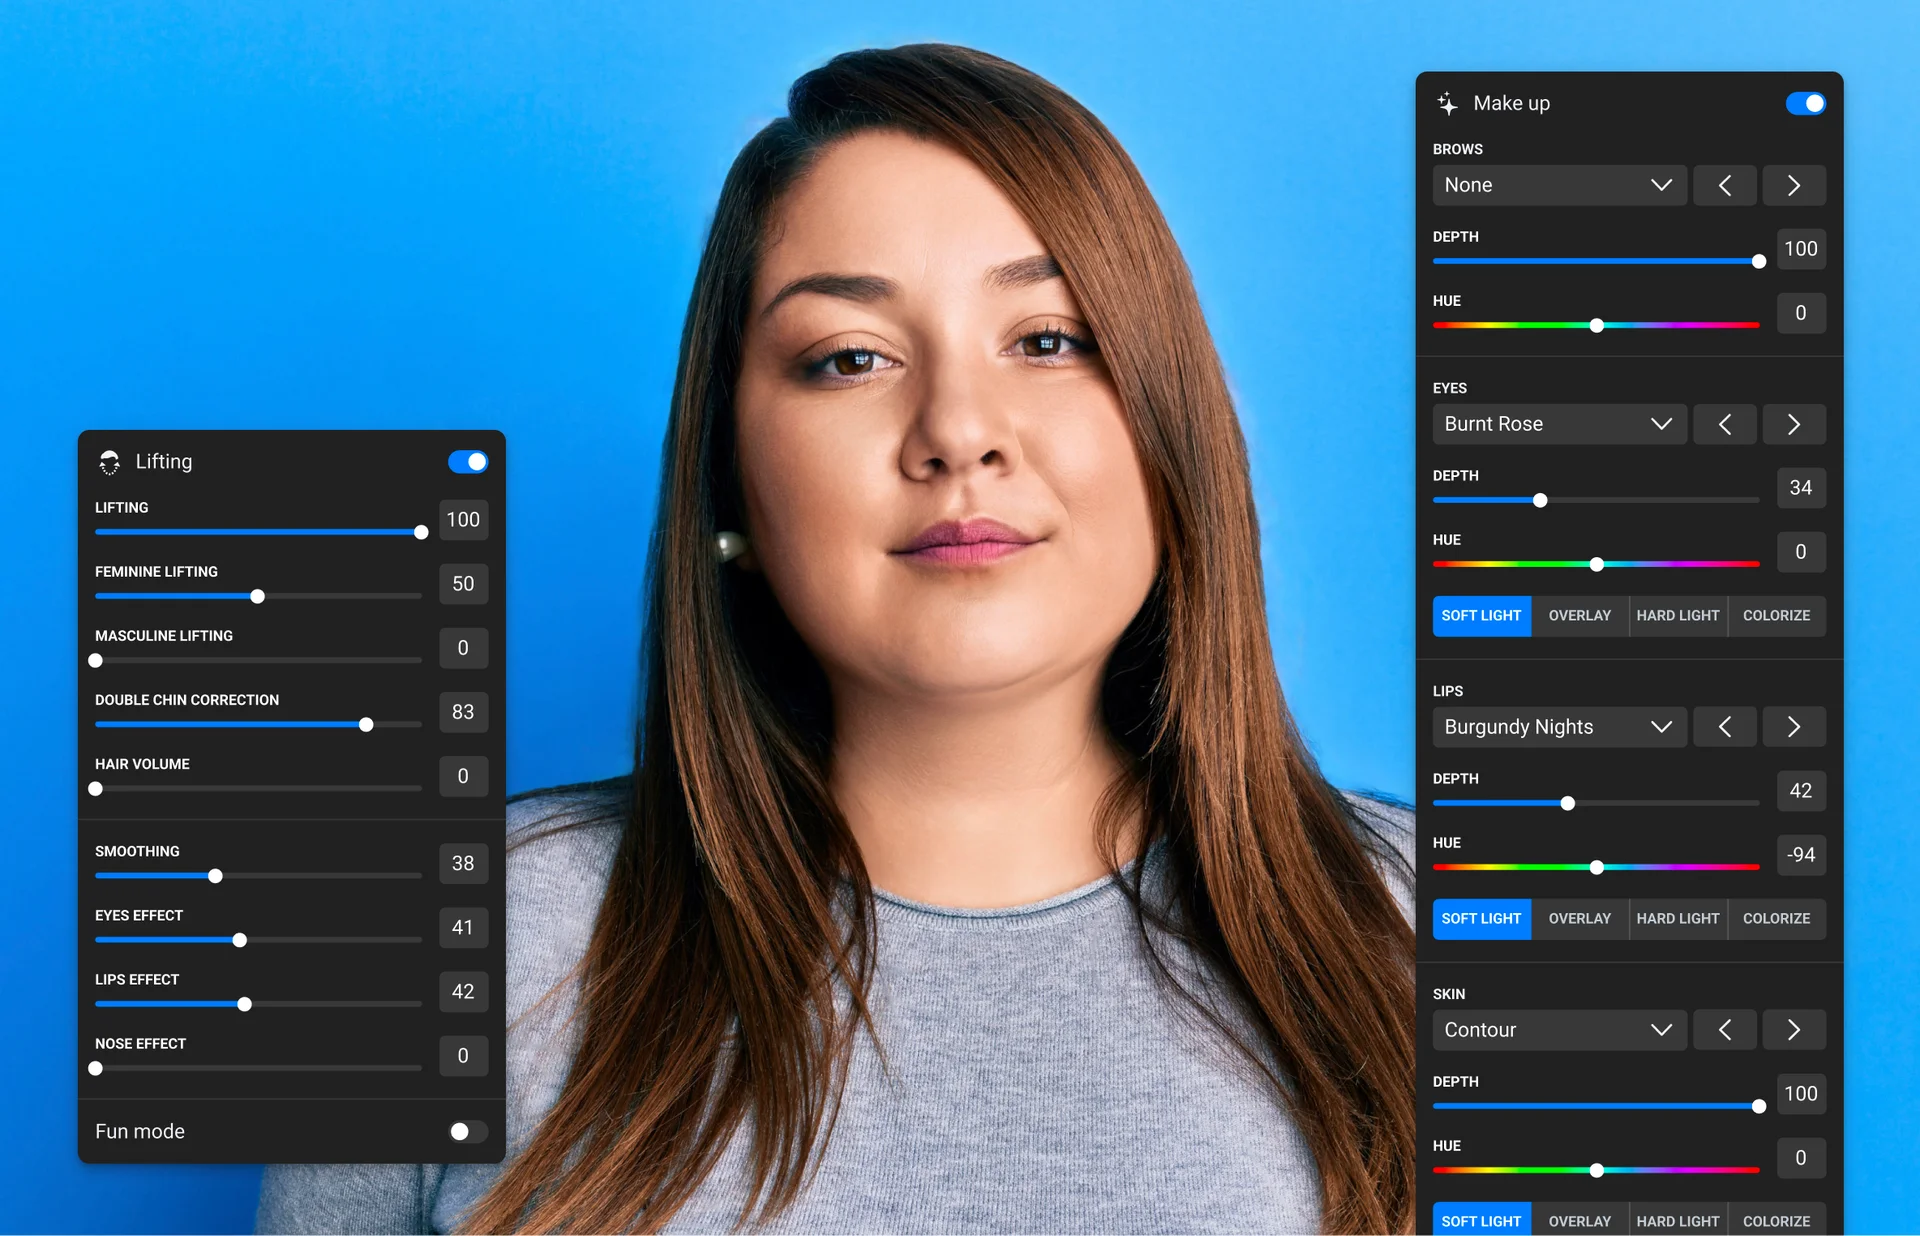Click the Skin Hue slider handle
1920x1236 pixels.
coord(1597,1171)
